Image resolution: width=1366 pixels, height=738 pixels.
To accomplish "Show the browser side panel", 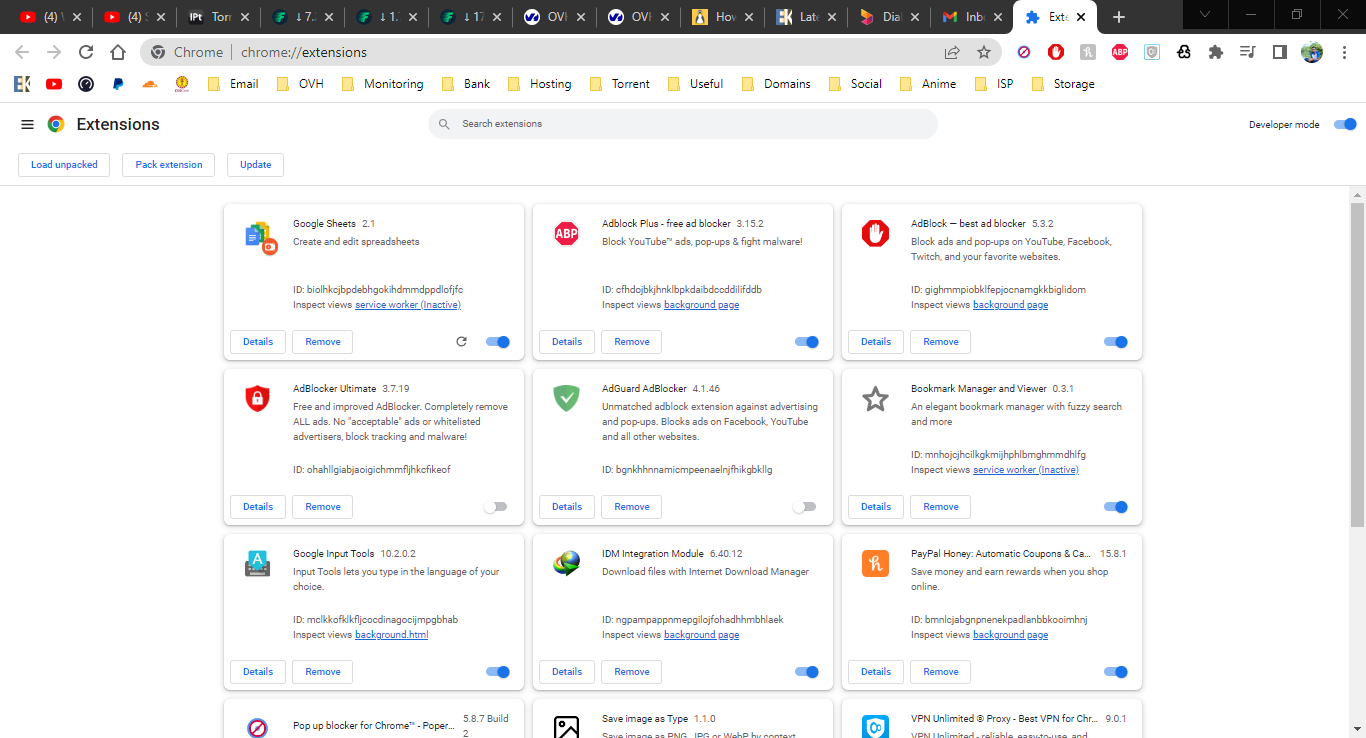I will point(1279,52).
